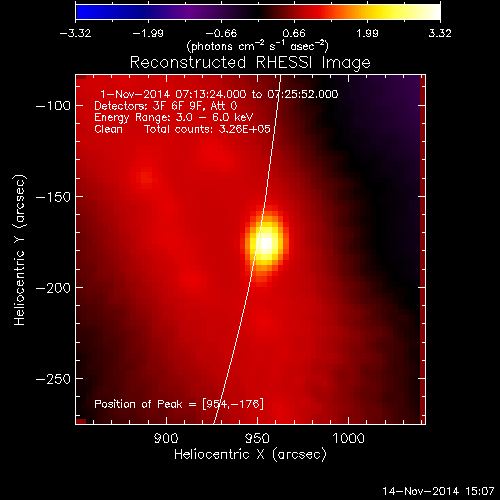The image size is (500, 500).
Task: Click the observation time range text line
Action: click(219, 94)
